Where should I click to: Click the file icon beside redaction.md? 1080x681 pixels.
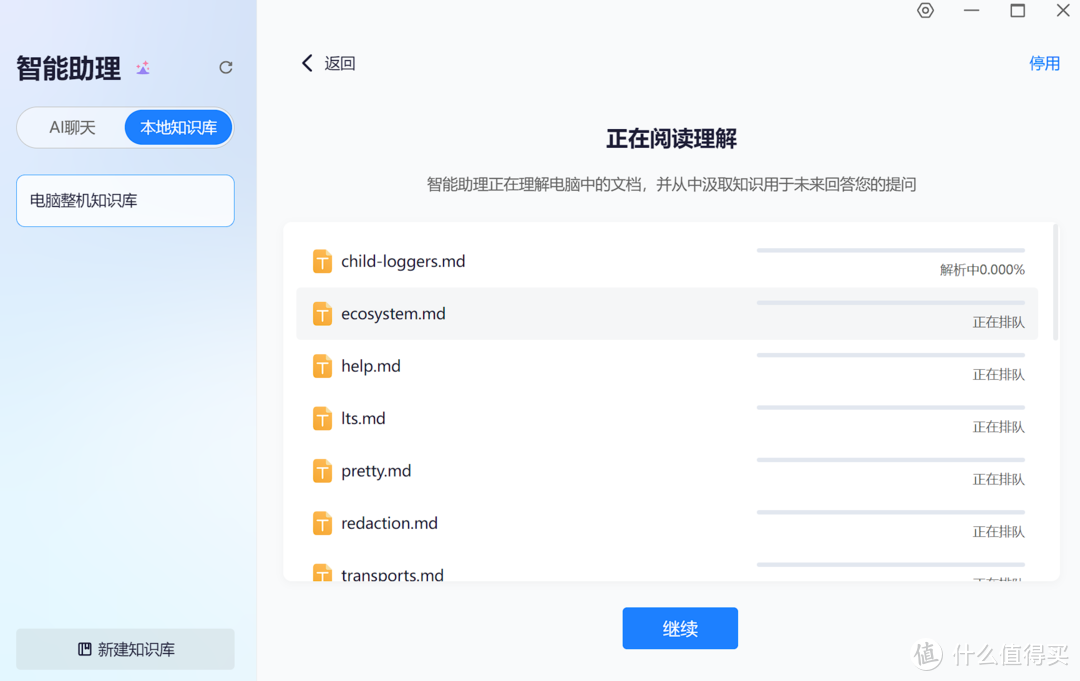(322, 522)
